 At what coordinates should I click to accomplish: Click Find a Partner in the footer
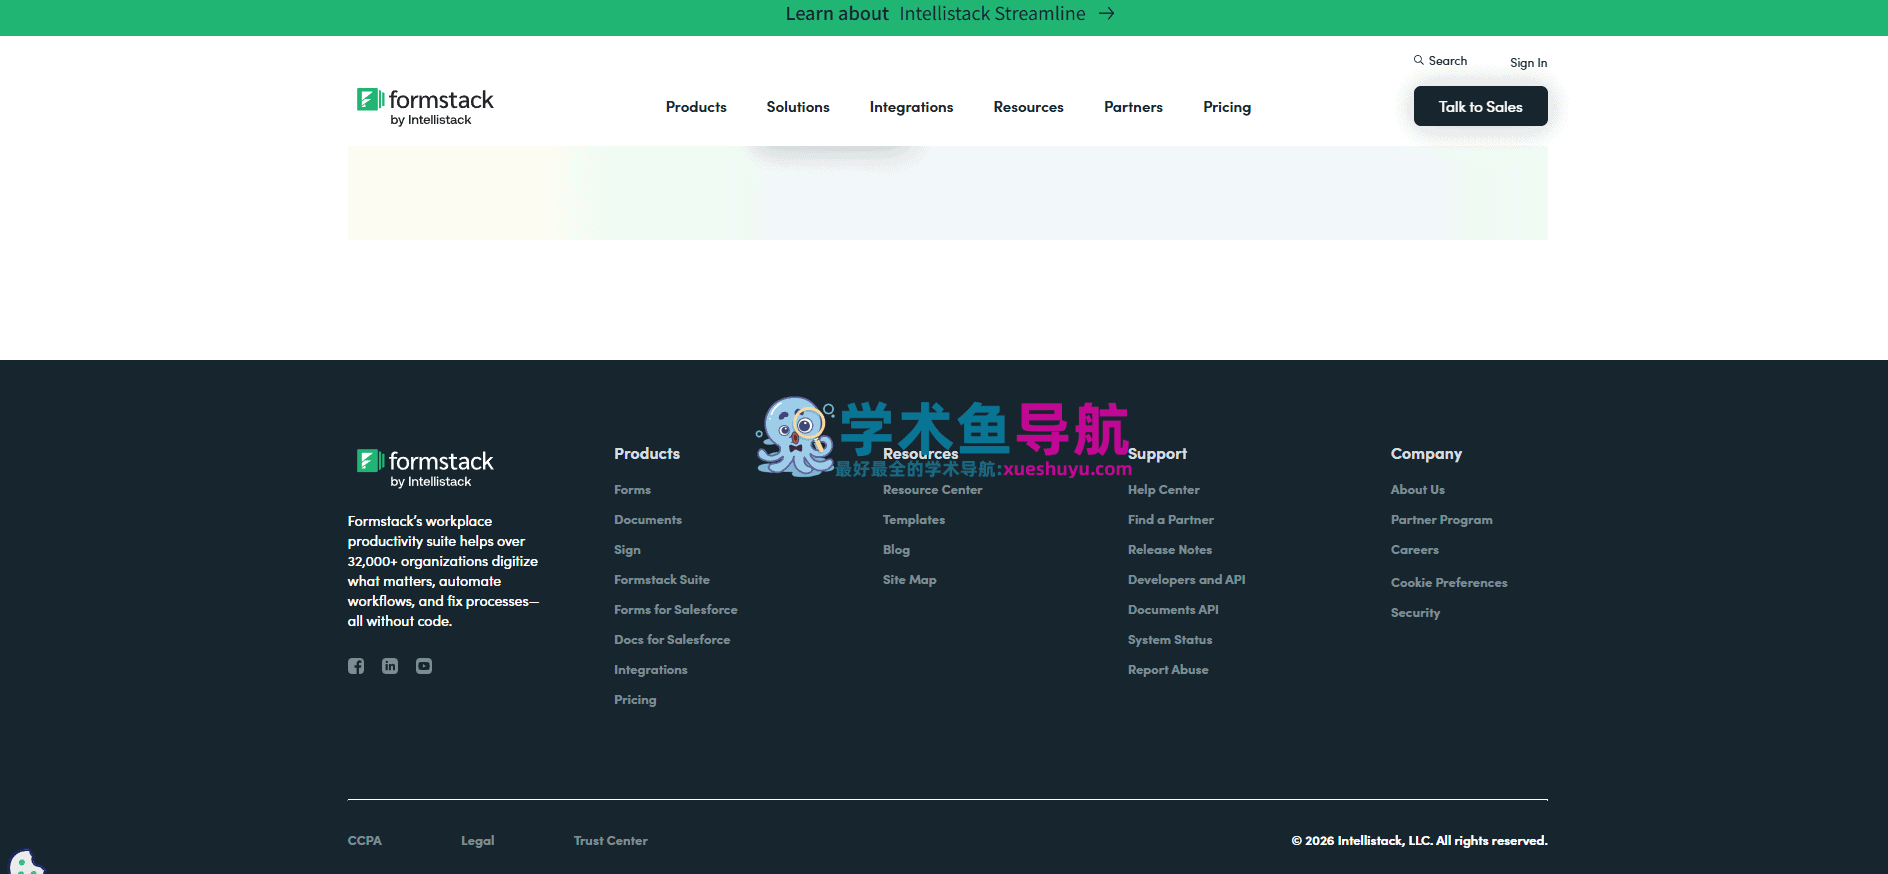[x=1171, y=520]
